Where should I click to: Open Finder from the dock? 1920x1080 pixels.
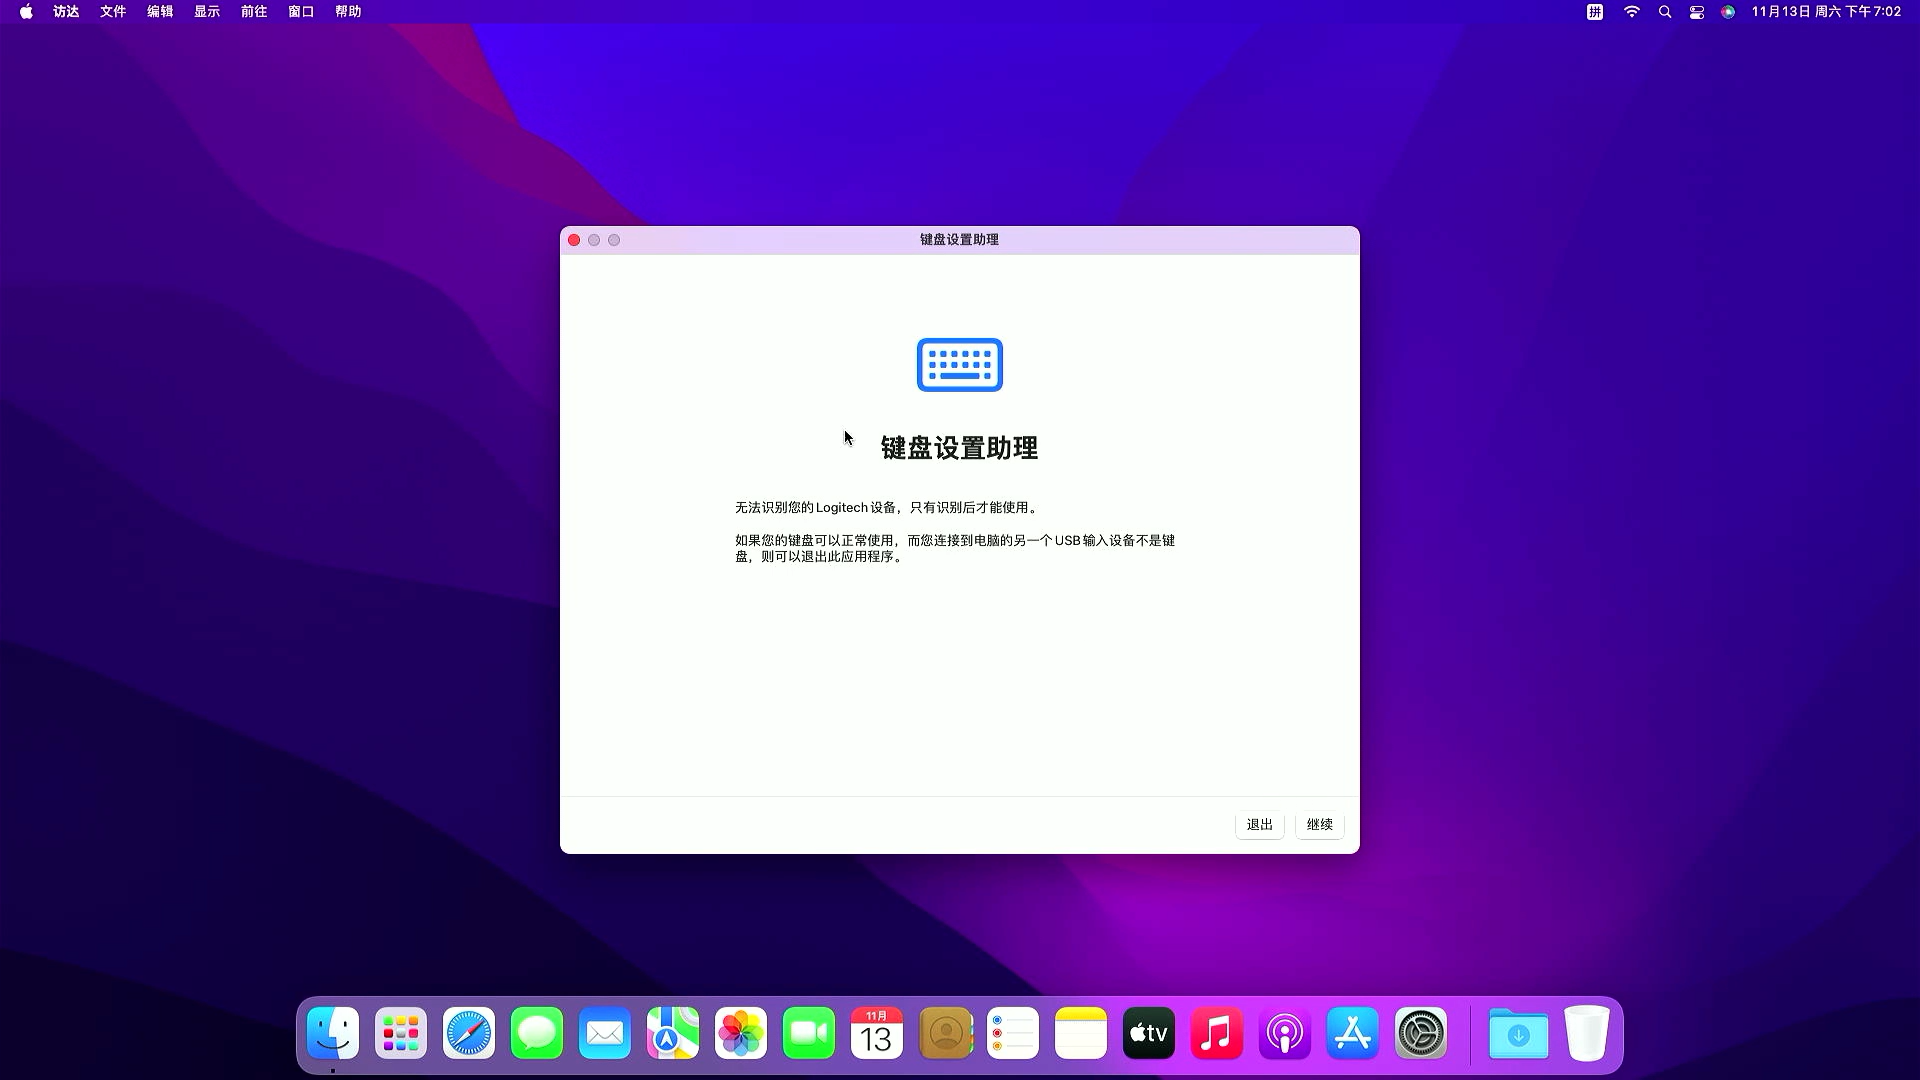pyautogui.click(x=333, y=1034)
